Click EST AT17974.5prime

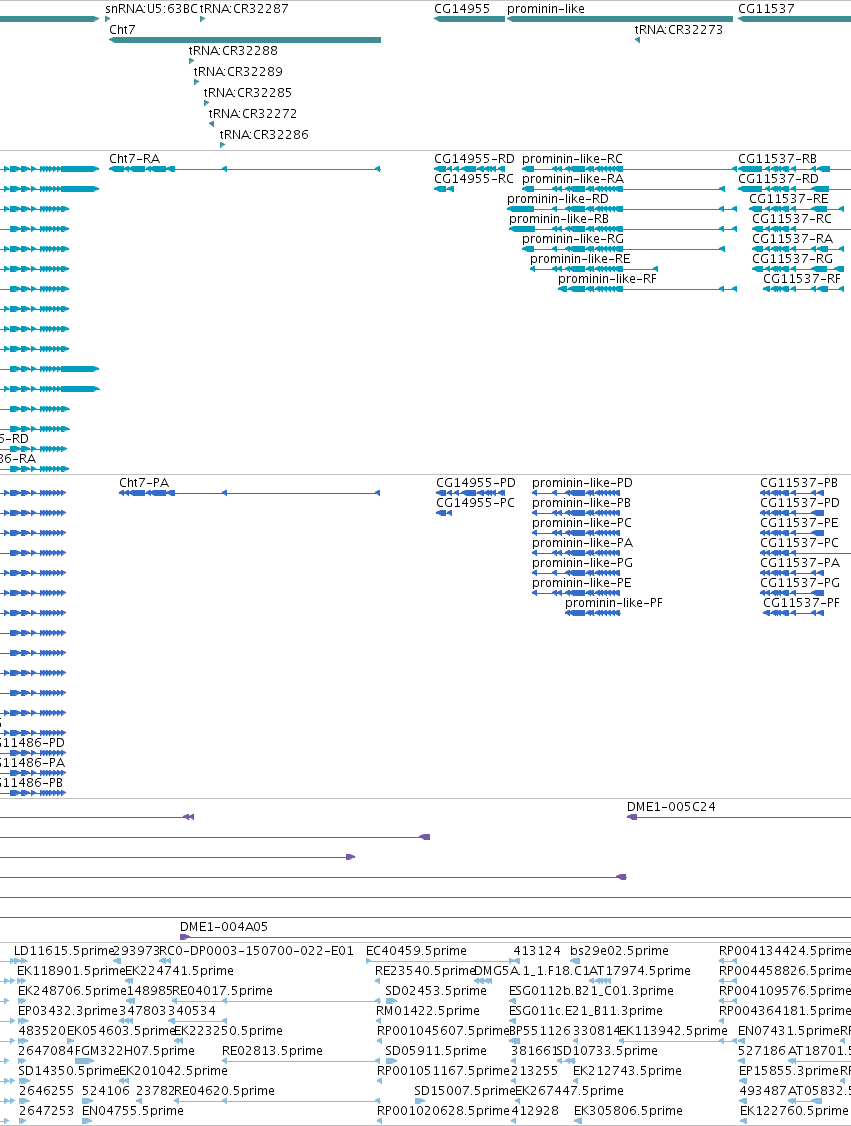640,971
